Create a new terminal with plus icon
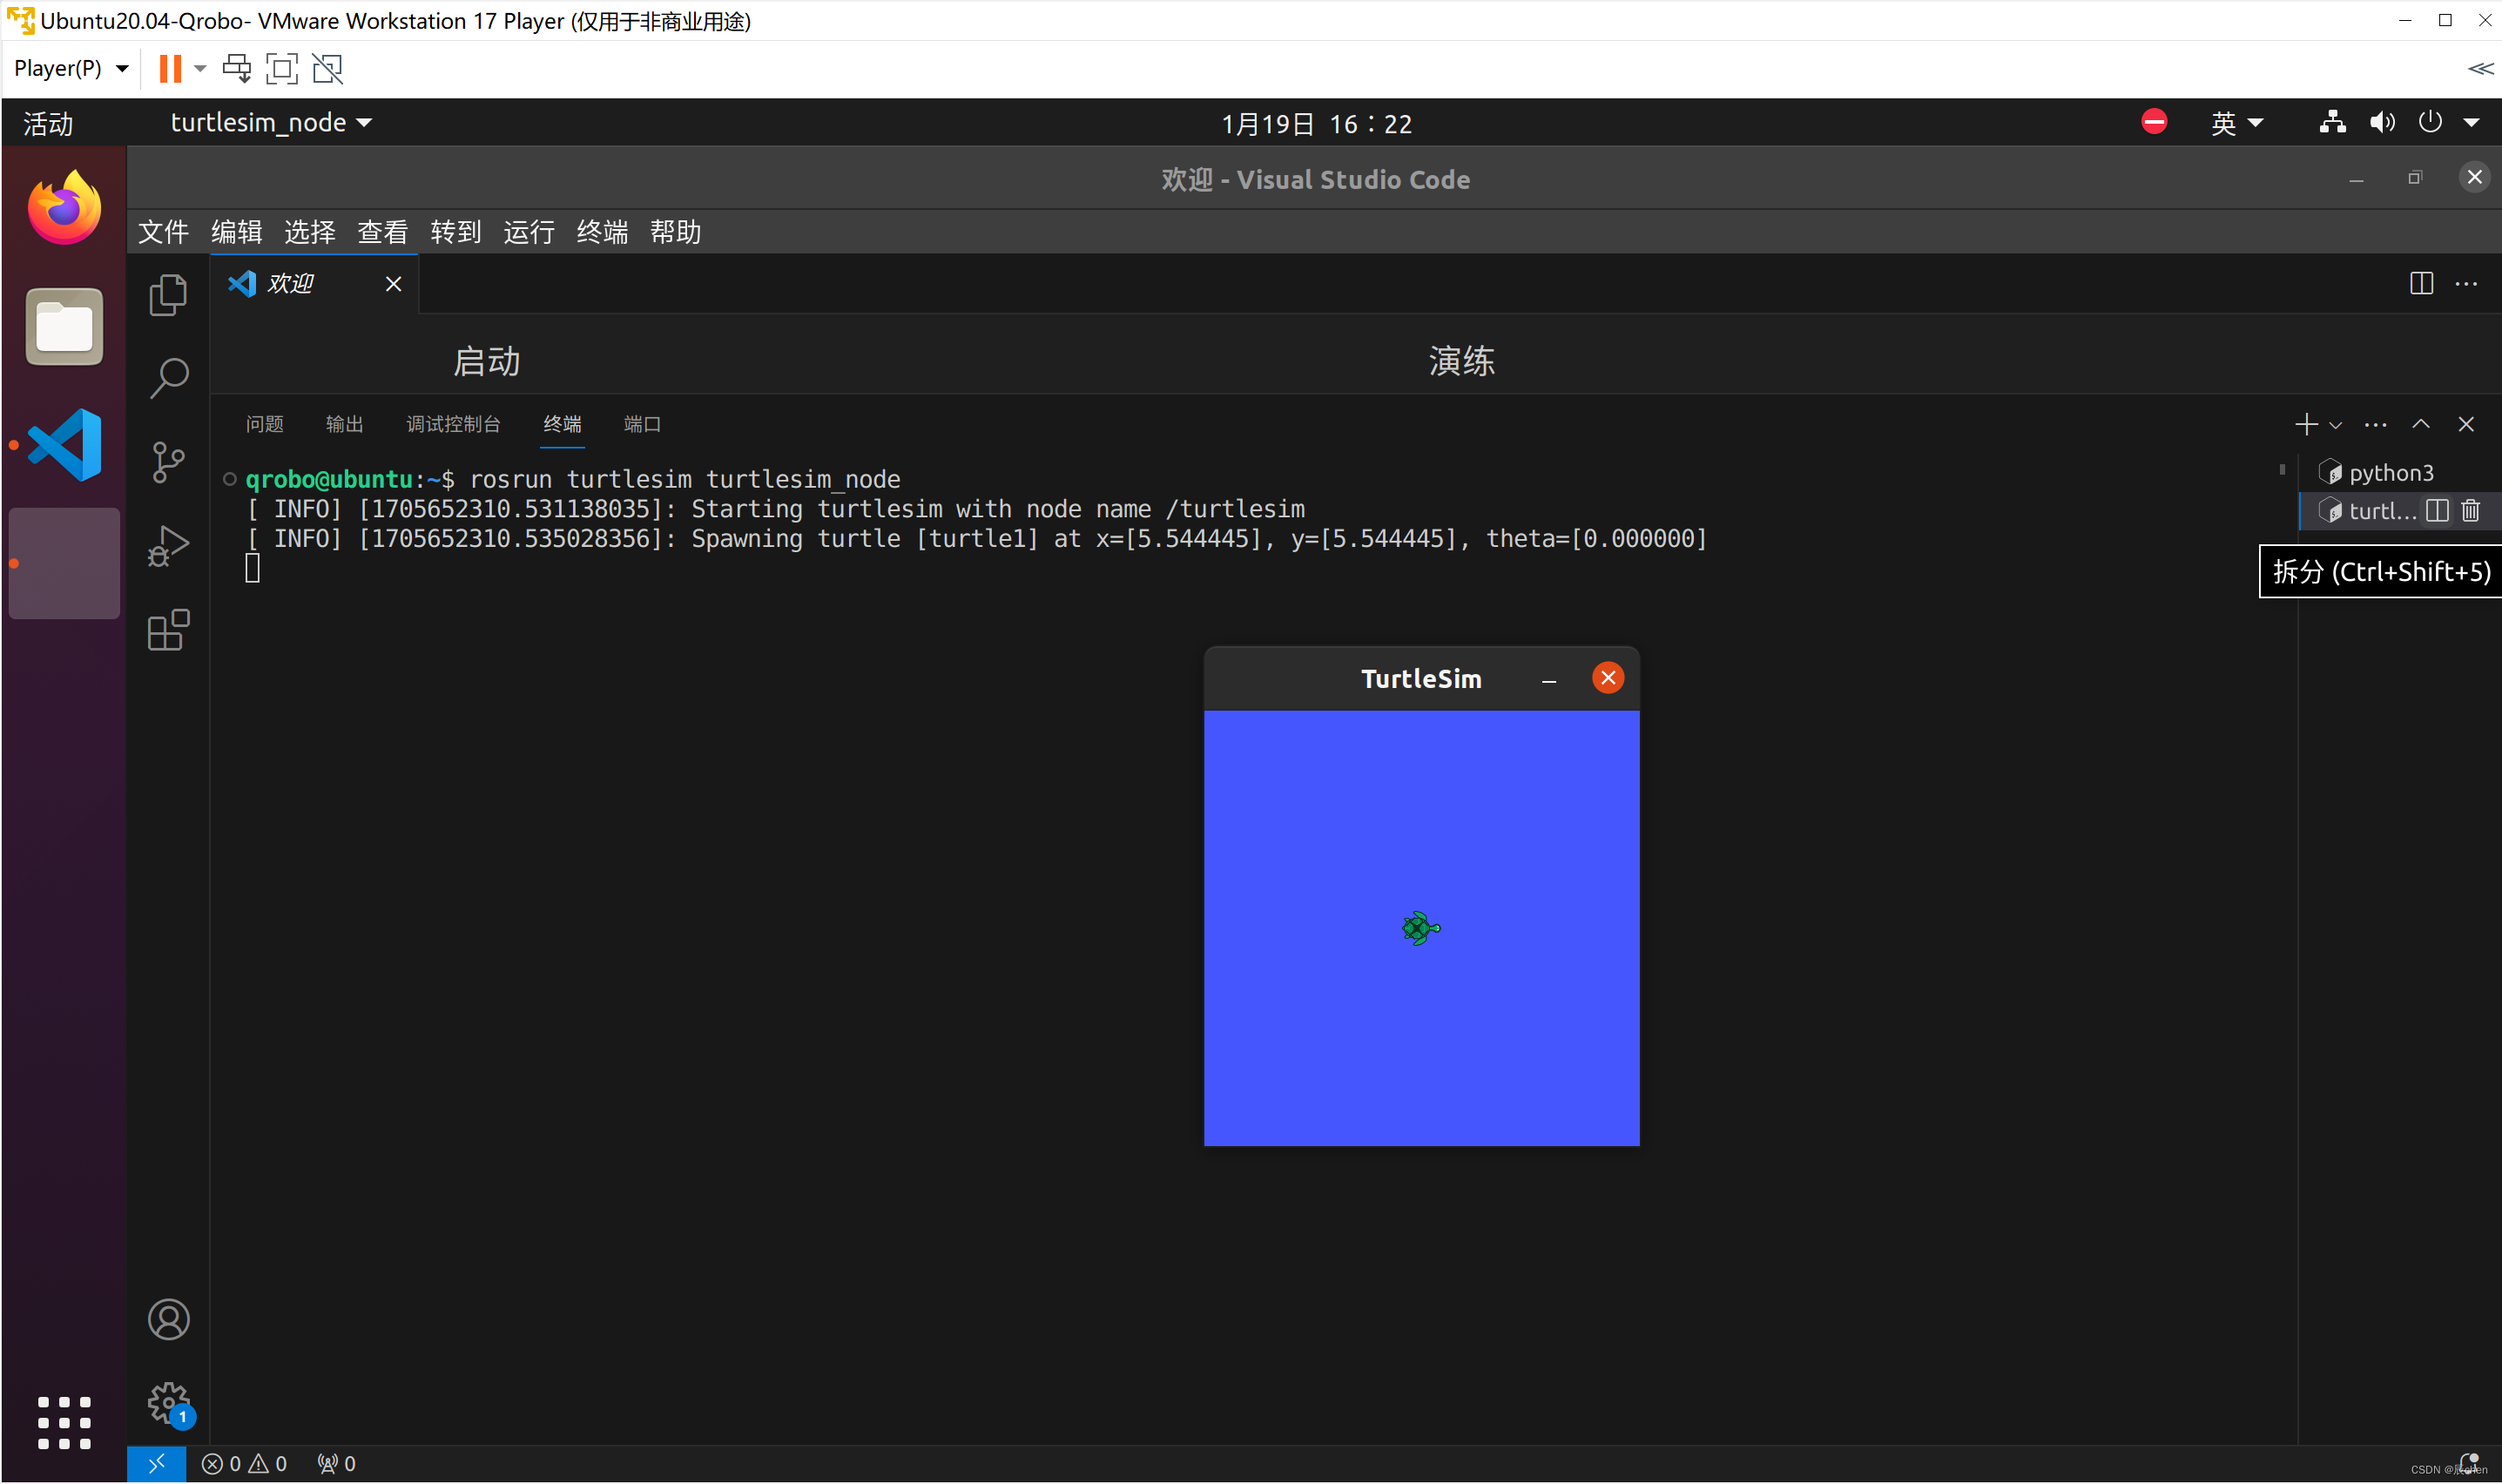 [x=2306, y=424]
